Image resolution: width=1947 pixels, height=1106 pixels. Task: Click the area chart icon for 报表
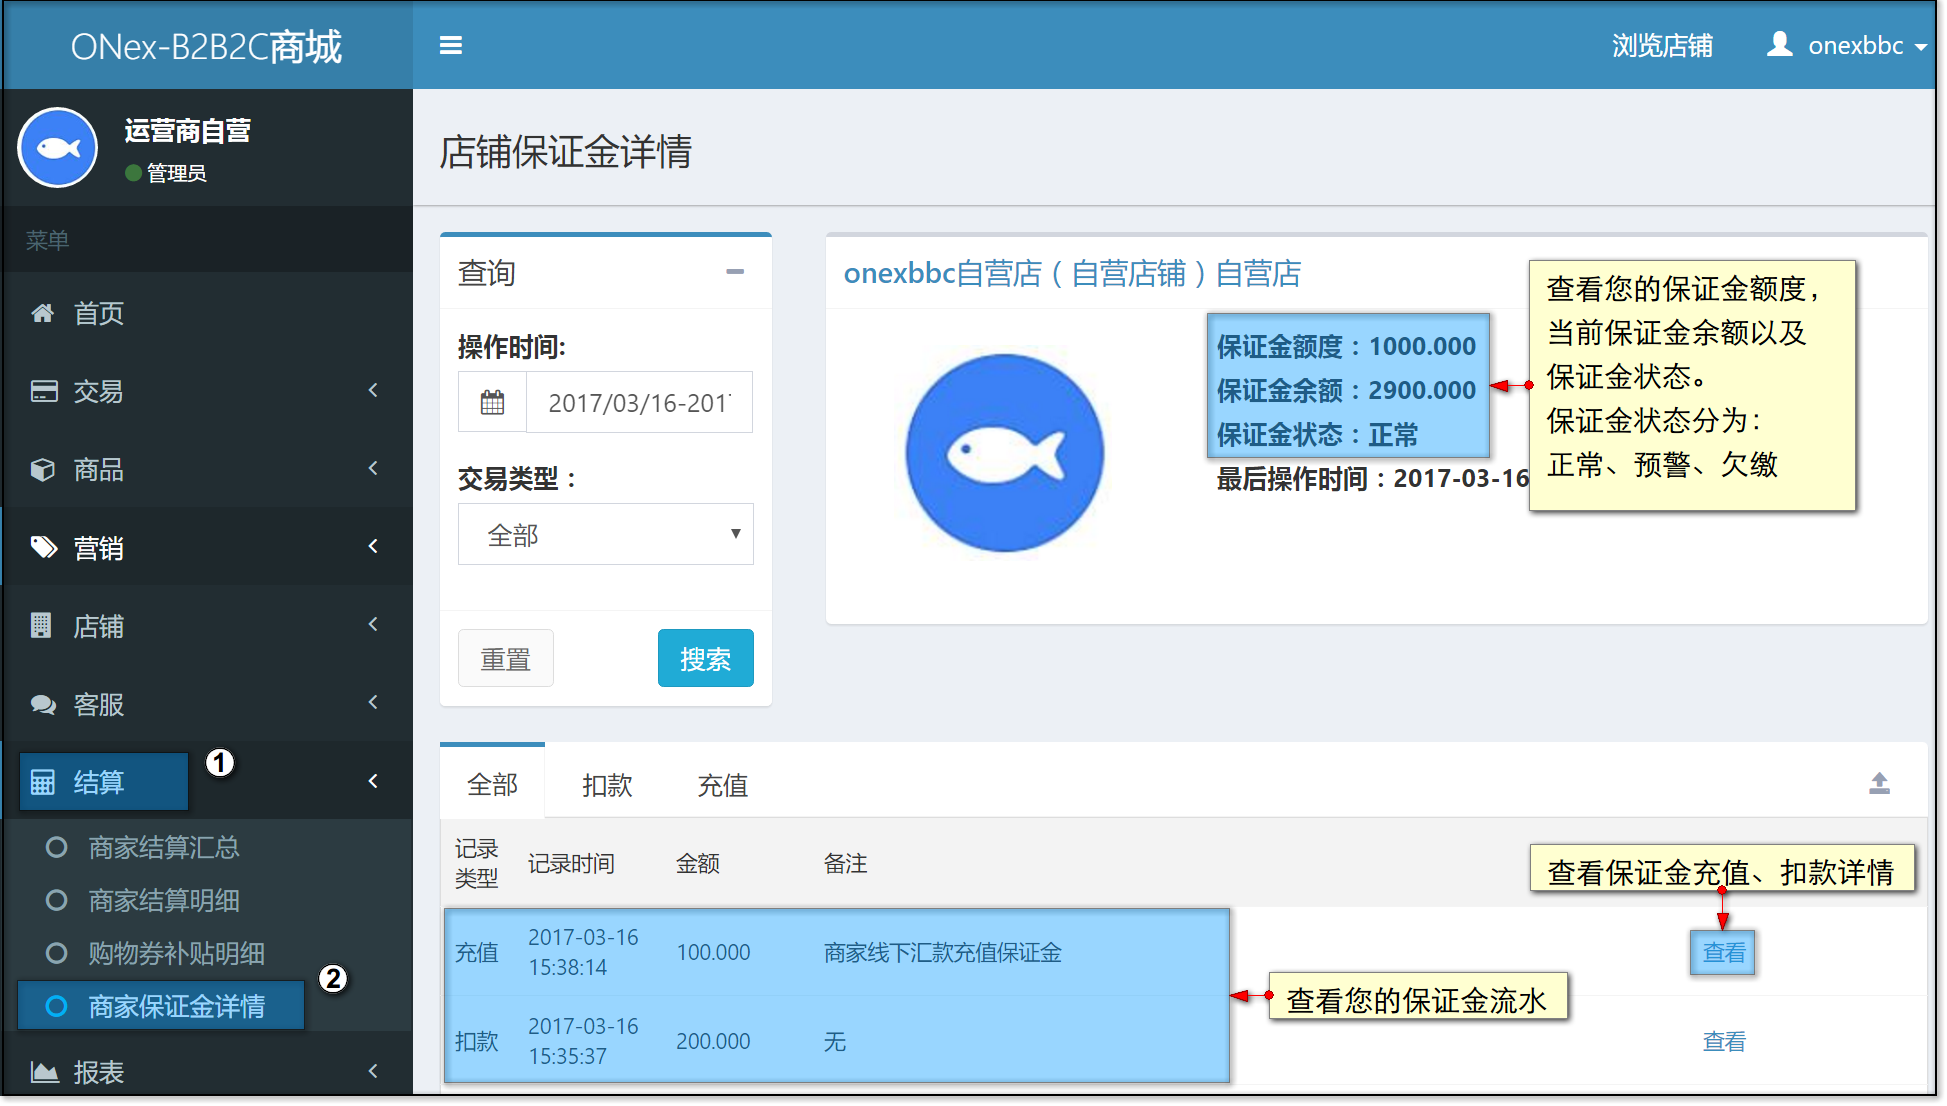[44, 1072]
